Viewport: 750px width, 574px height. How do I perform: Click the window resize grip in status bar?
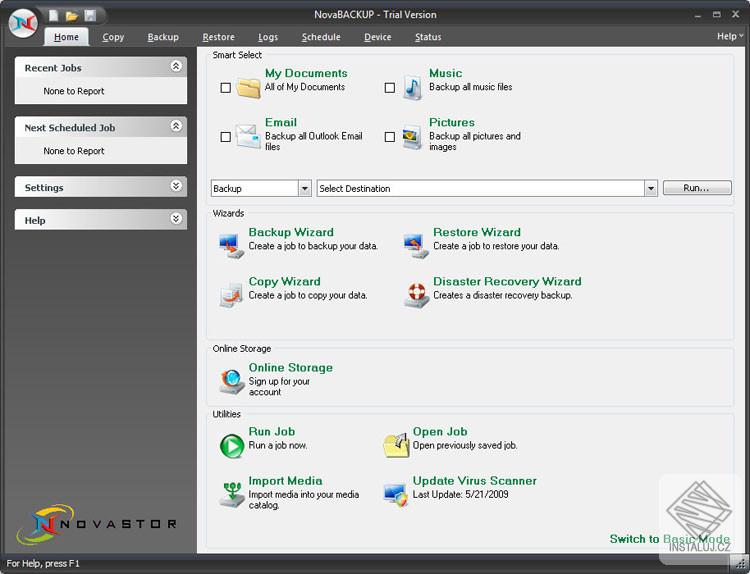739,563
